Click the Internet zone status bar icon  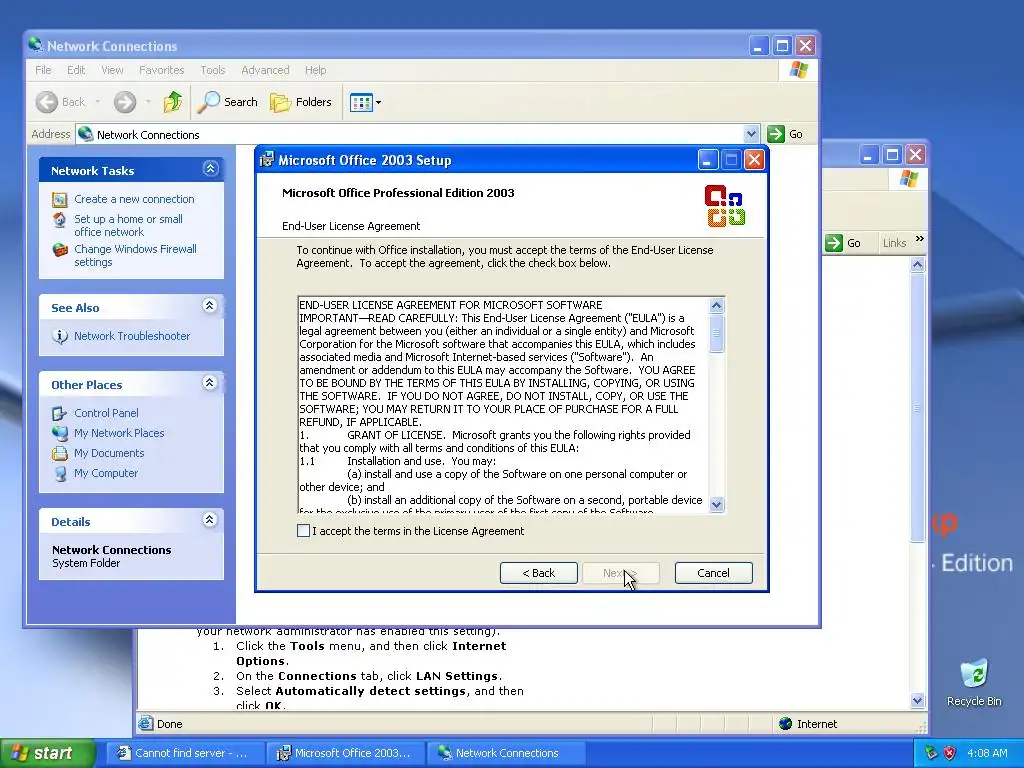point(786,724)
